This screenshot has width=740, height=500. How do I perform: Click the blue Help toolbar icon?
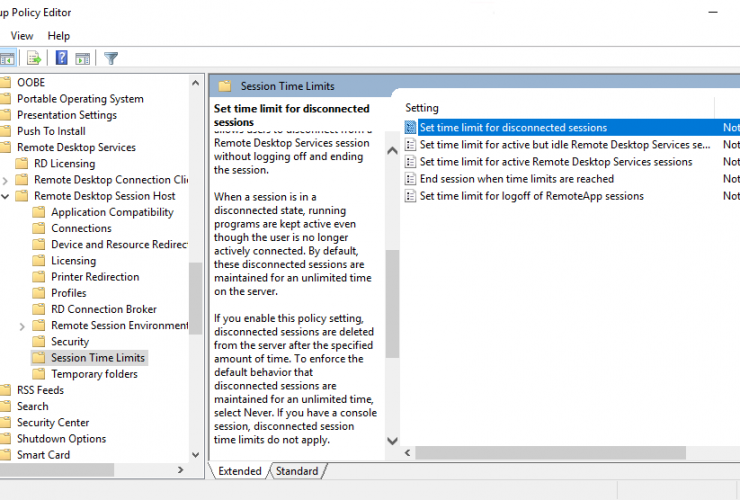coord(62,58)
